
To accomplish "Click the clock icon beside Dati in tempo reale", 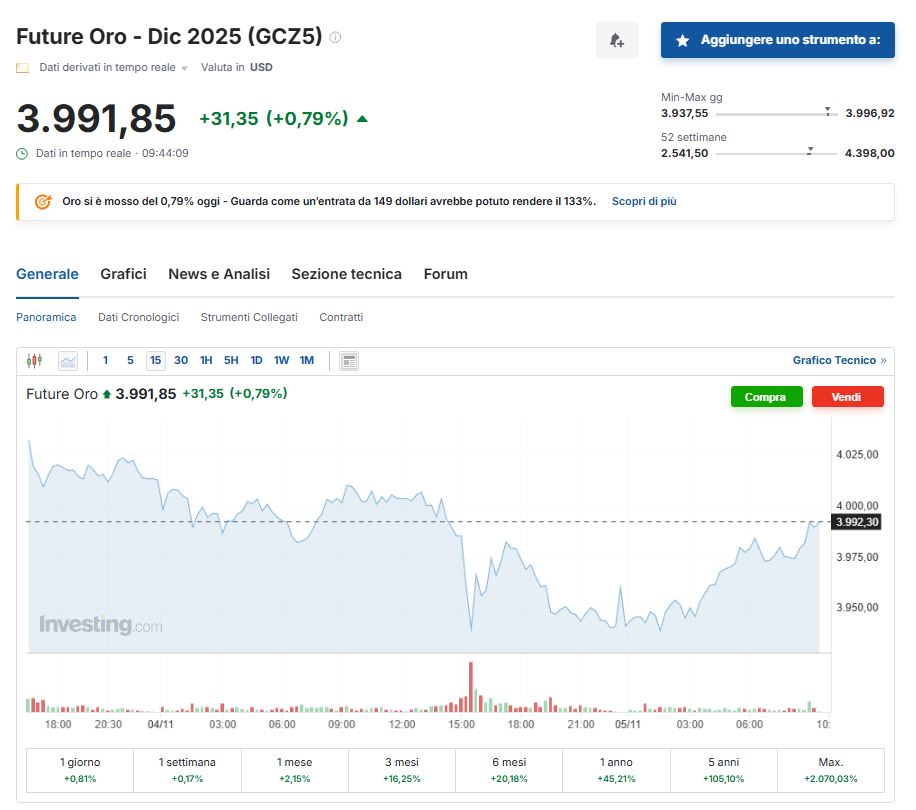I will tap(21, 153).
